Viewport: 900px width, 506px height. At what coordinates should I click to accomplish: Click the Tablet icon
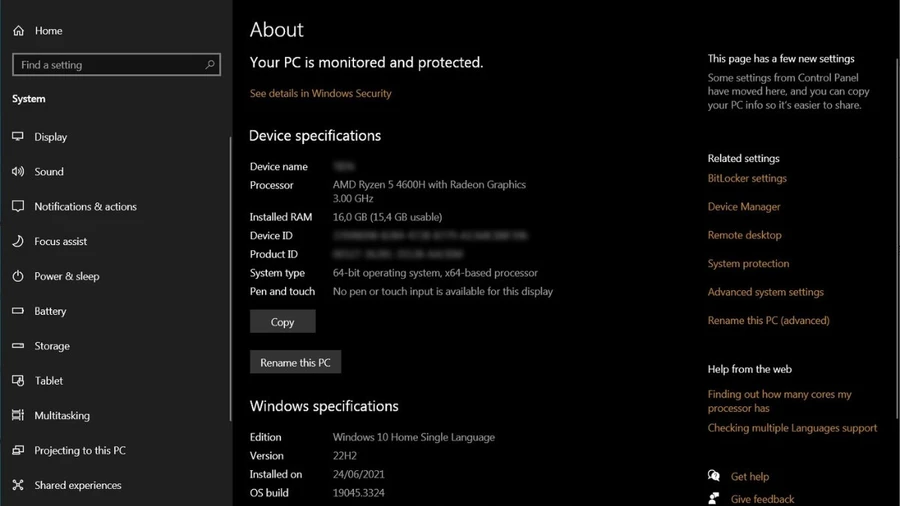(18, 380)
